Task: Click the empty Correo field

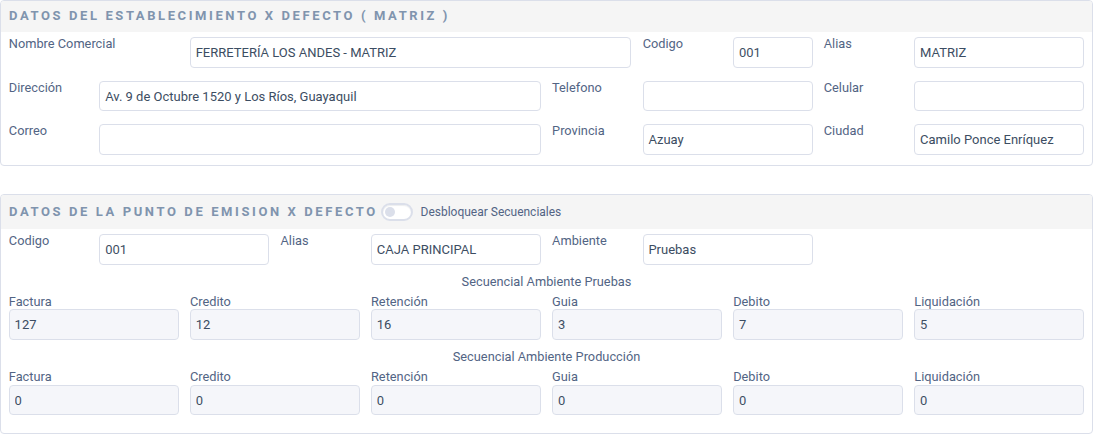Action: 319,139
